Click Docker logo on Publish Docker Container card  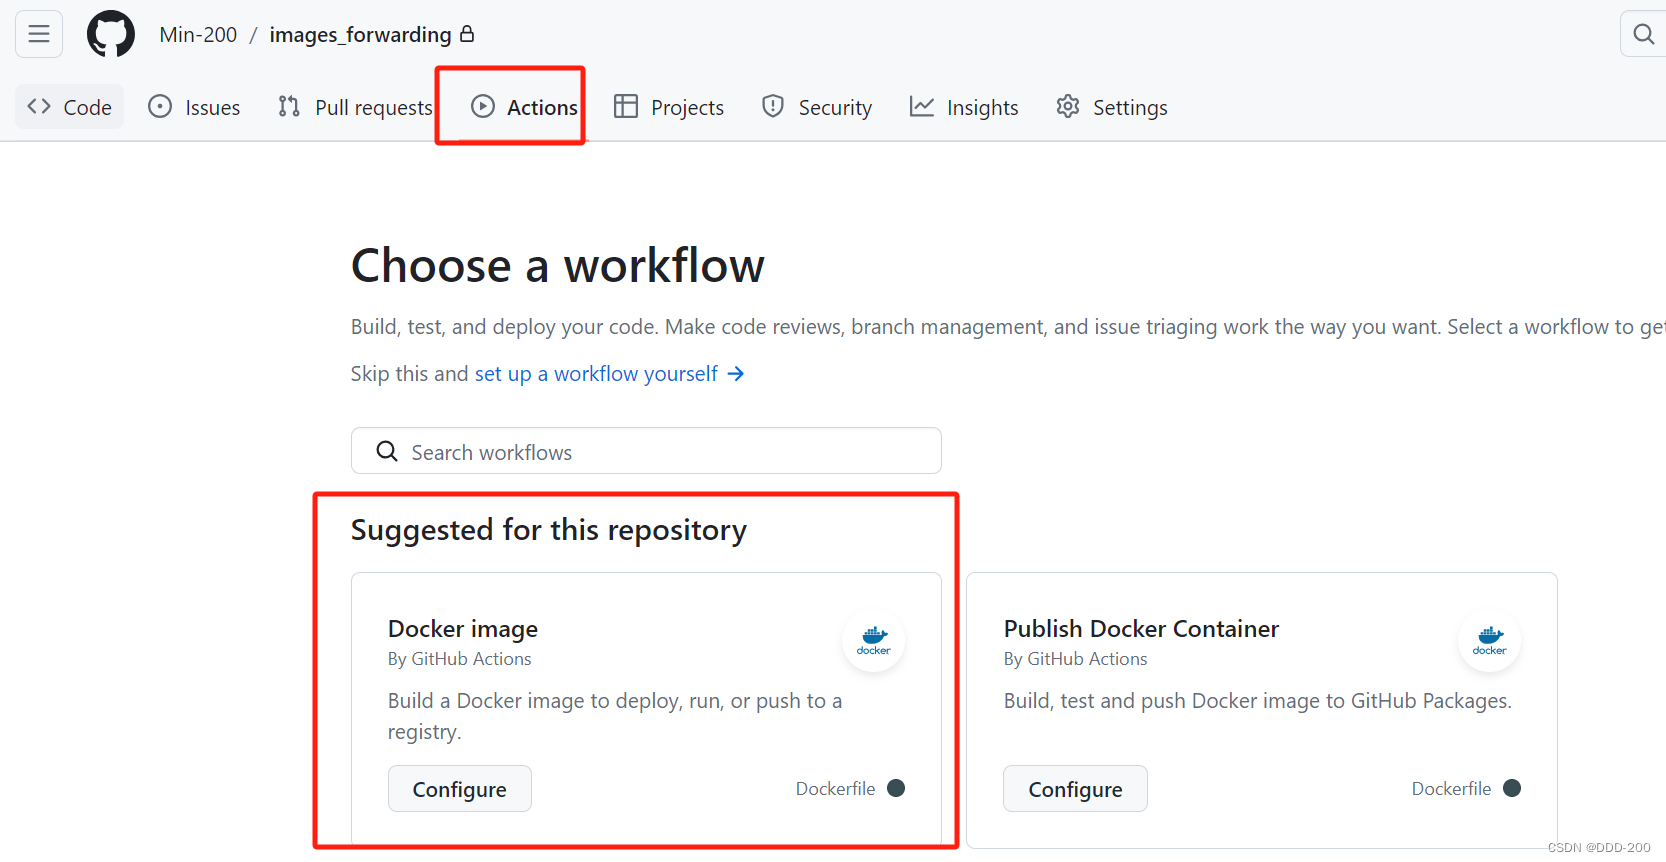(x=1490, y=640)
